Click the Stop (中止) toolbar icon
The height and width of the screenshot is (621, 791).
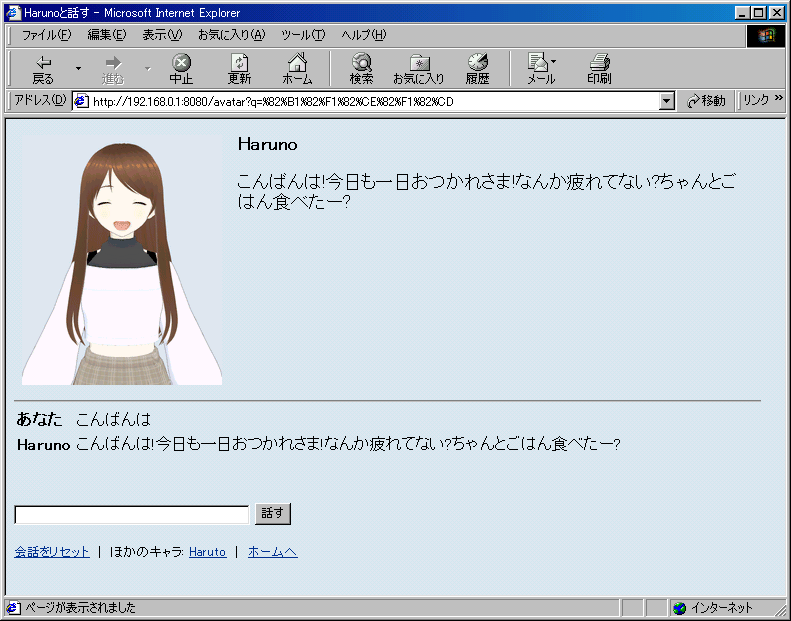pyautogui.click(x=181, y=69)
